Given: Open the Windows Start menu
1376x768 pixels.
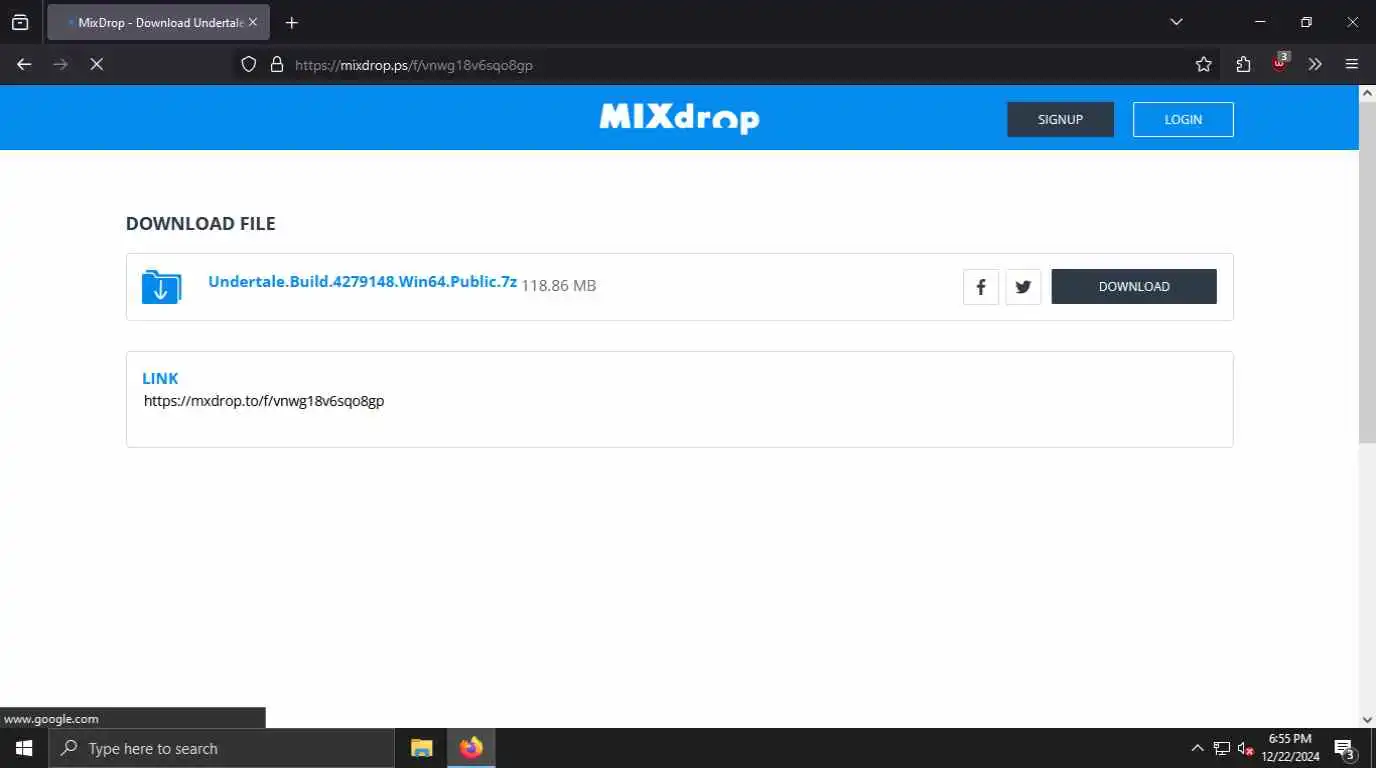Looking at the screenshot, I should coord(24,748).
